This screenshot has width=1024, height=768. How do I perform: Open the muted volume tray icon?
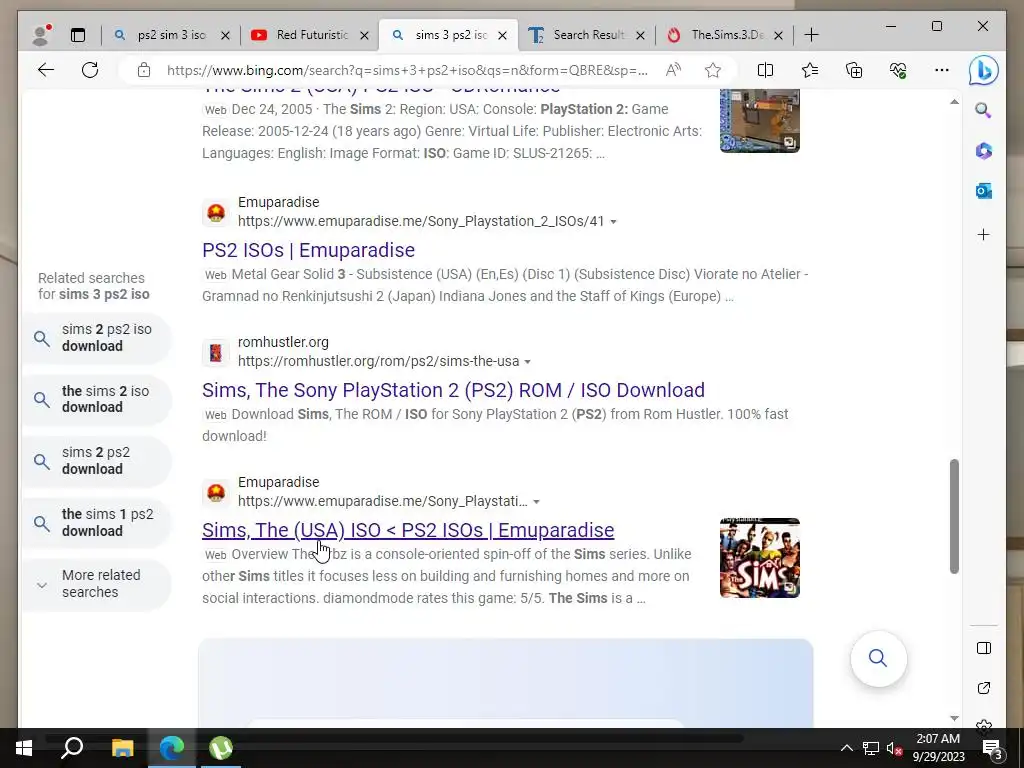click(893, 748)
